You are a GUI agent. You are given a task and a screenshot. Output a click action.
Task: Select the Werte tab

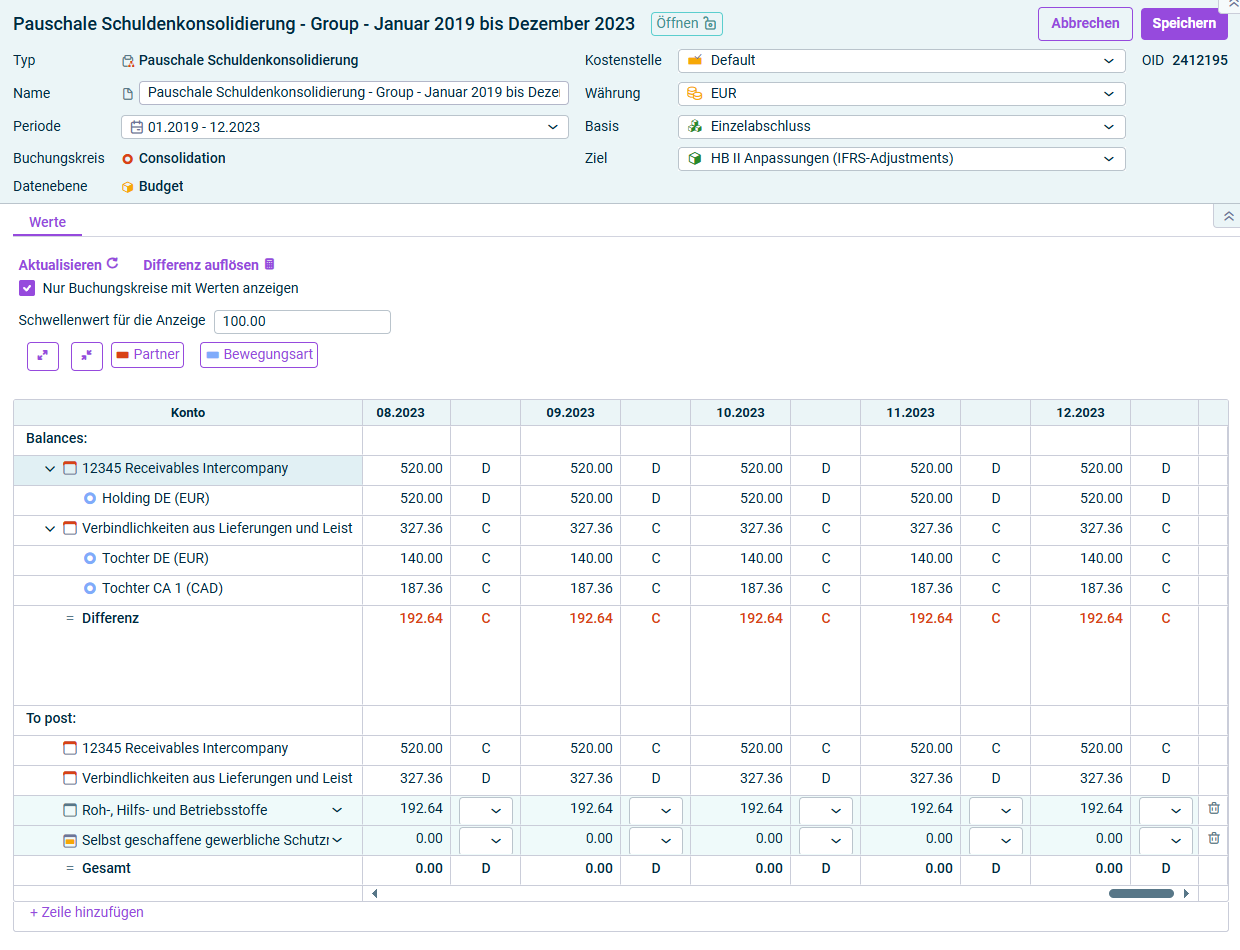click(48, 222)
